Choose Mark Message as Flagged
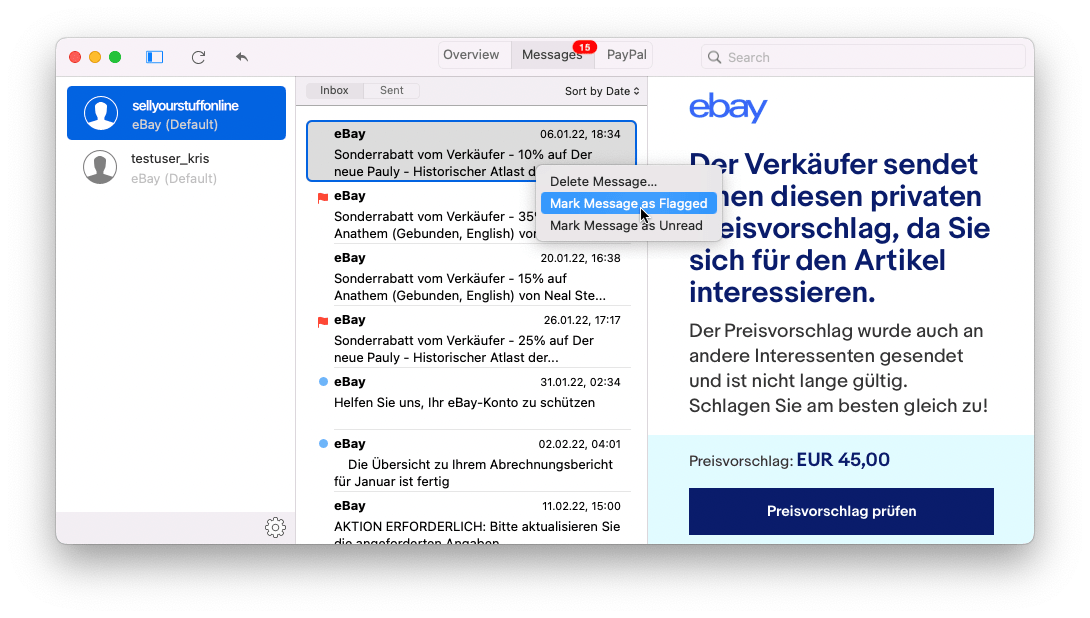1090x618 pixels. coord(628,203)
